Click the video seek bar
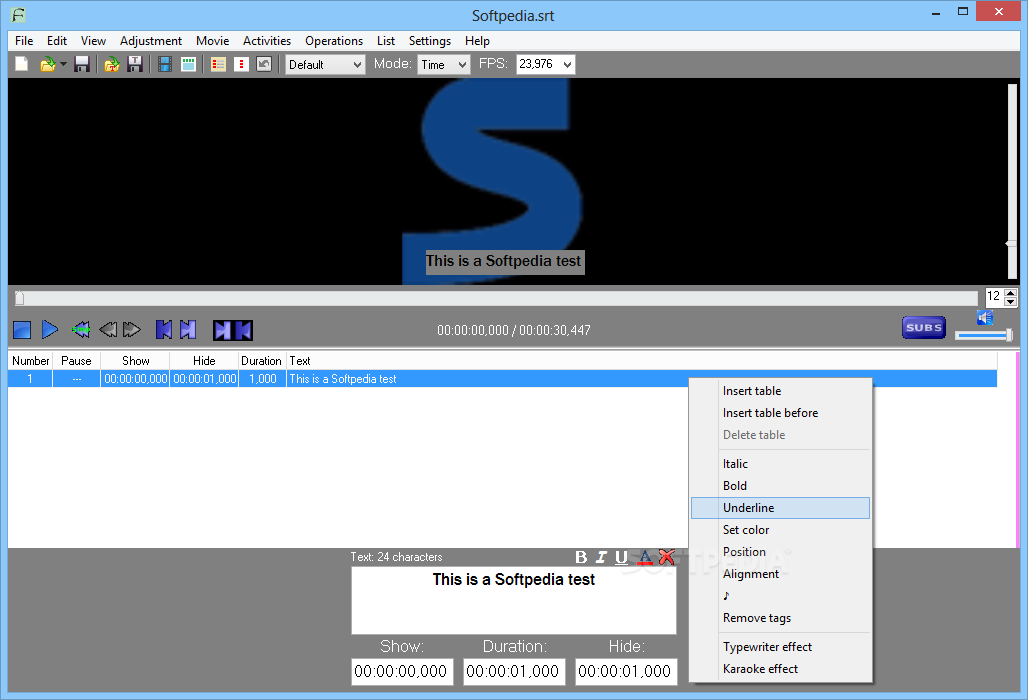The image size is (1028, 700). tap(496, 298)
